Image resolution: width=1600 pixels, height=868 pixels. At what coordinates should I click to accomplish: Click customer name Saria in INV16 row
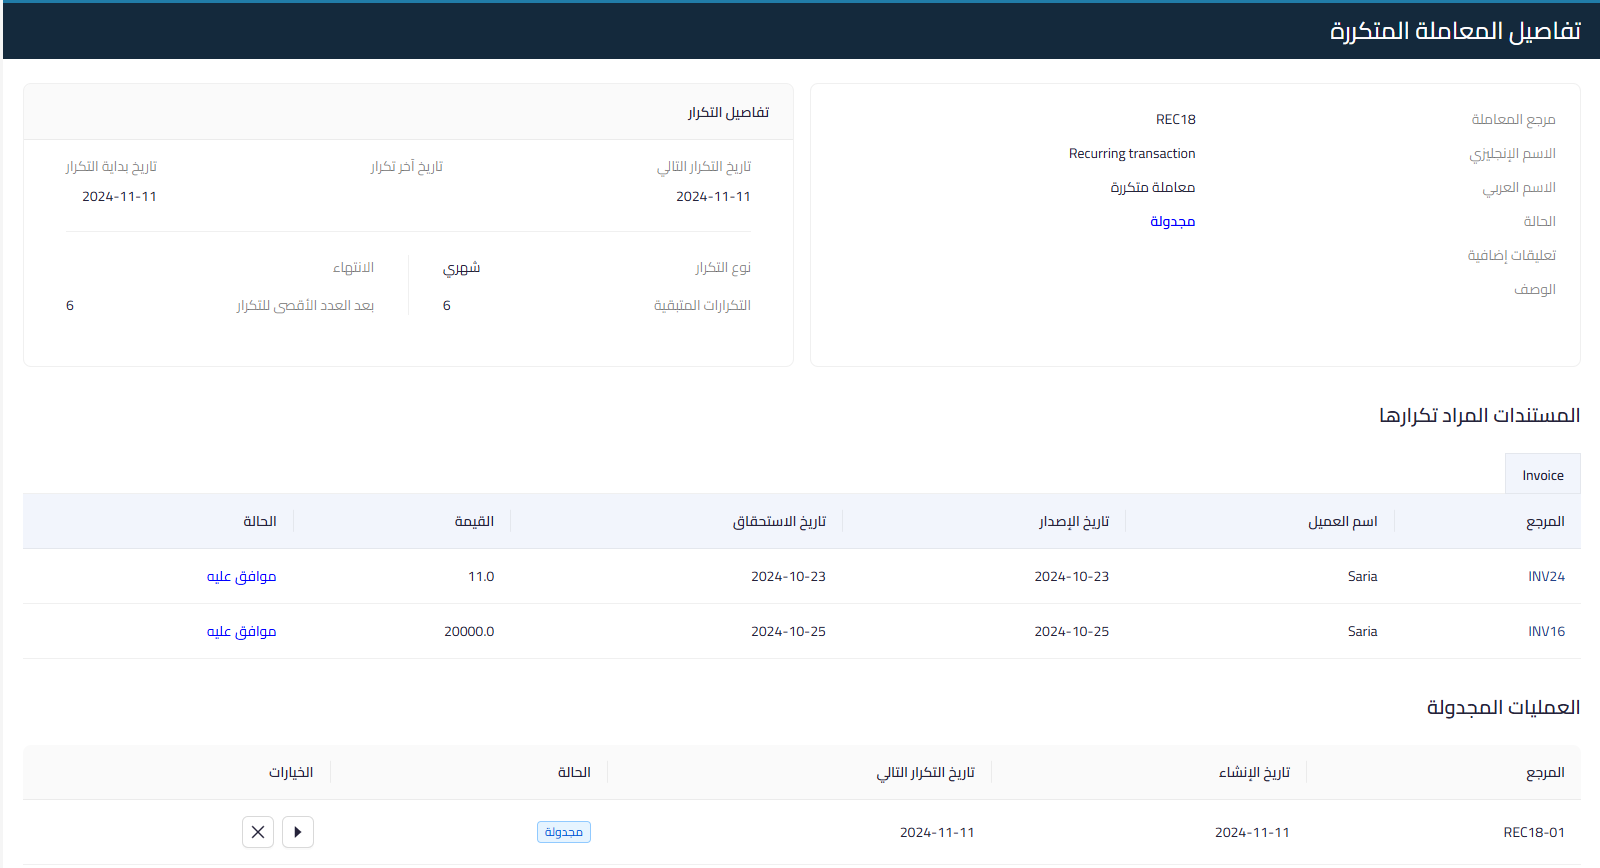1362,631
